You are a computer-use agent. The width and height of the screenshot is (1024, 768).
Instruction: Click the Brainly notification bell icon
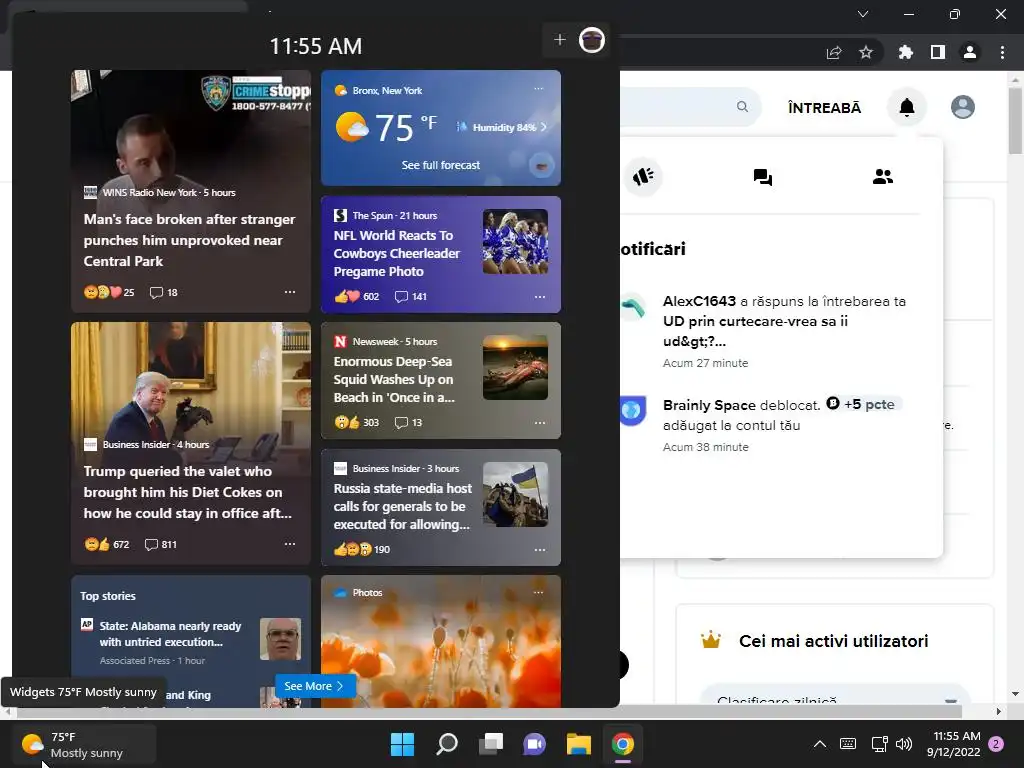(906, 107)
